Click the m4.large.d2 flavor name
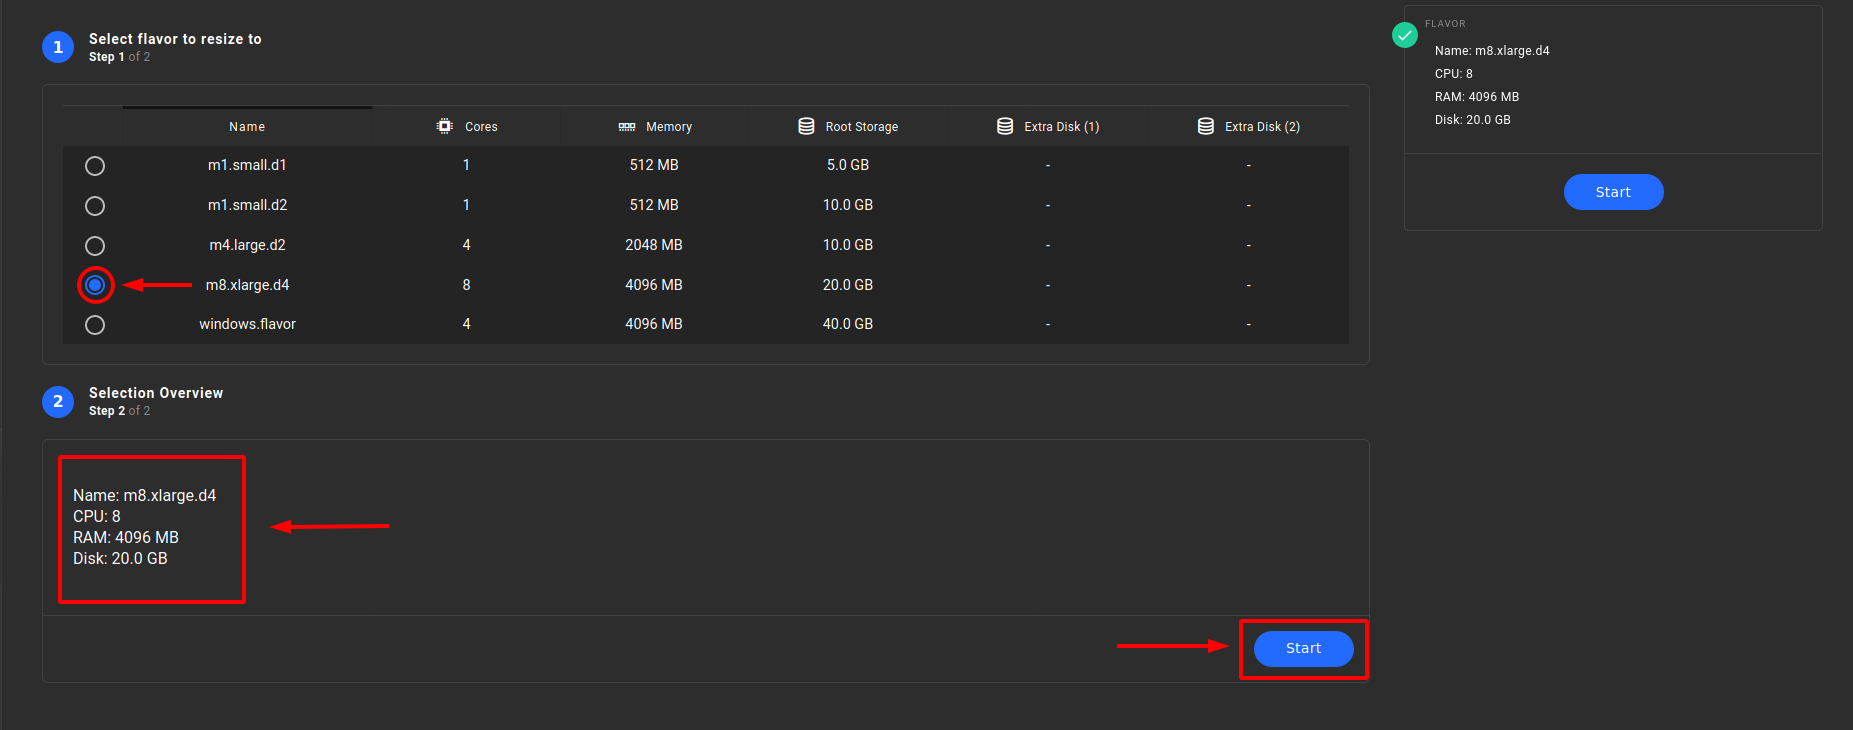1853x730 pixels. pyautogui.click(x=247, y=245)
